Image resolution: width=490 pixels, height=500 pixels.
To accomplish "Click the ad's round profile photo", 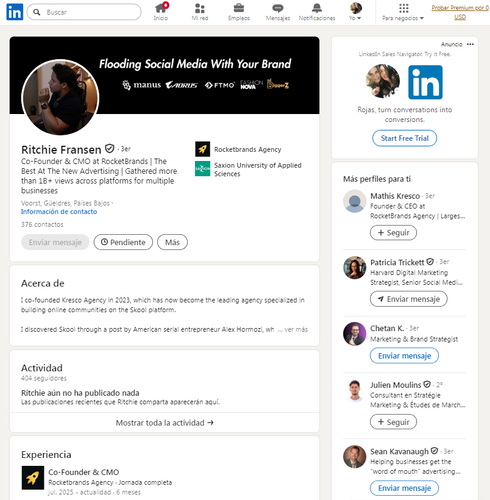I will pos(383,81).
